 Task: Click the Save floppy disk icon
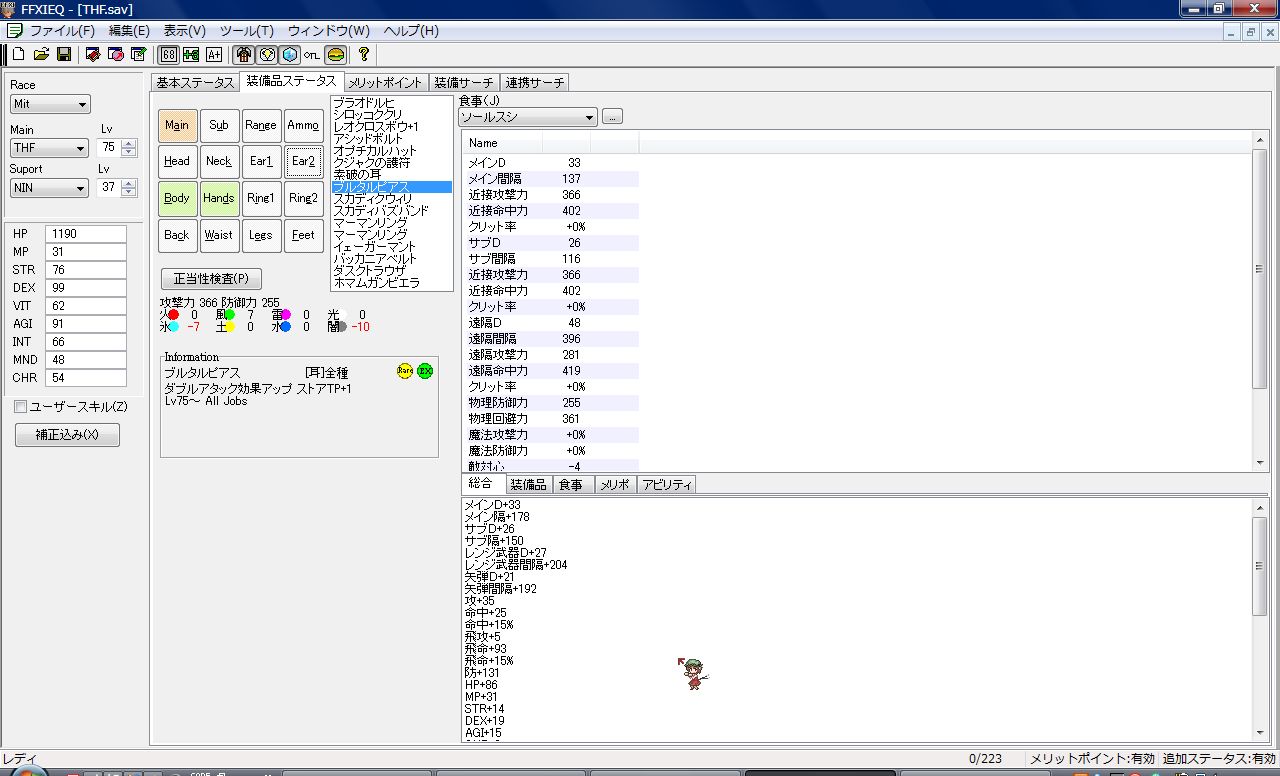click(63, 54)
